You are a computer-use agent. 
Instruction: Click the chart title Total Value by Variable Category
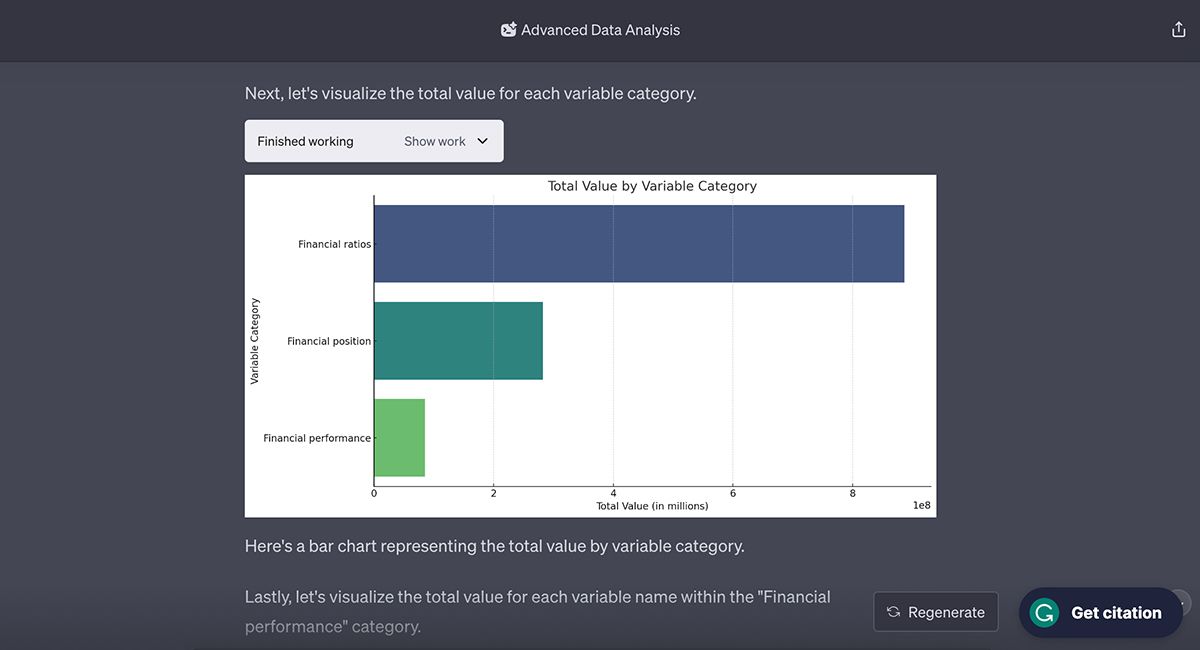(652, 186)
